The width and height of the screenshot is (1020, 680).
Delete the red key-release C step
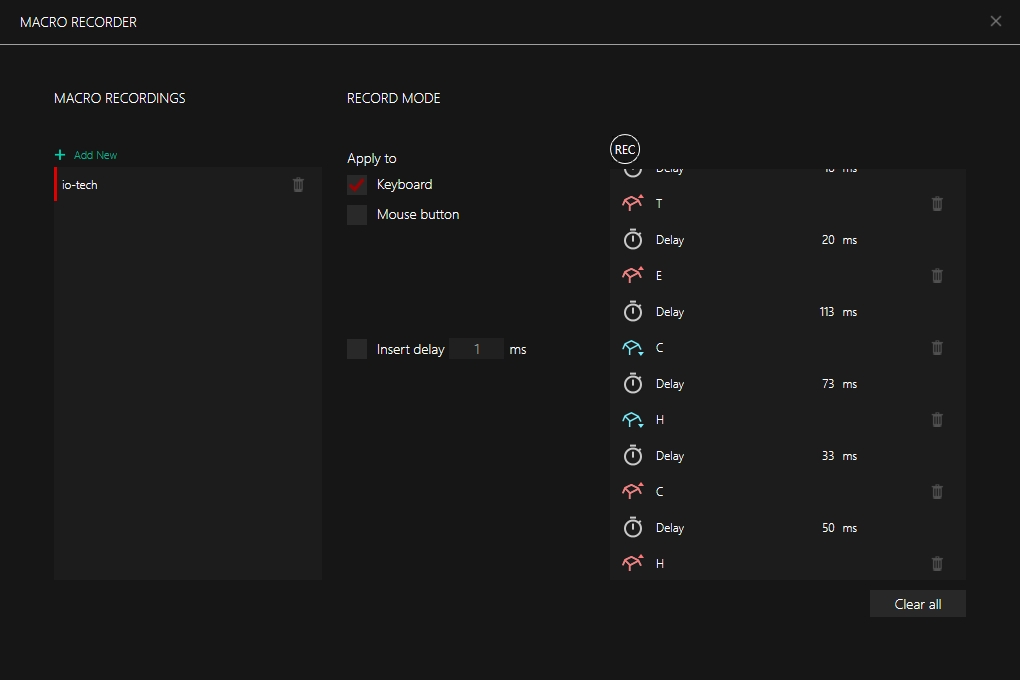coord(937,492)
